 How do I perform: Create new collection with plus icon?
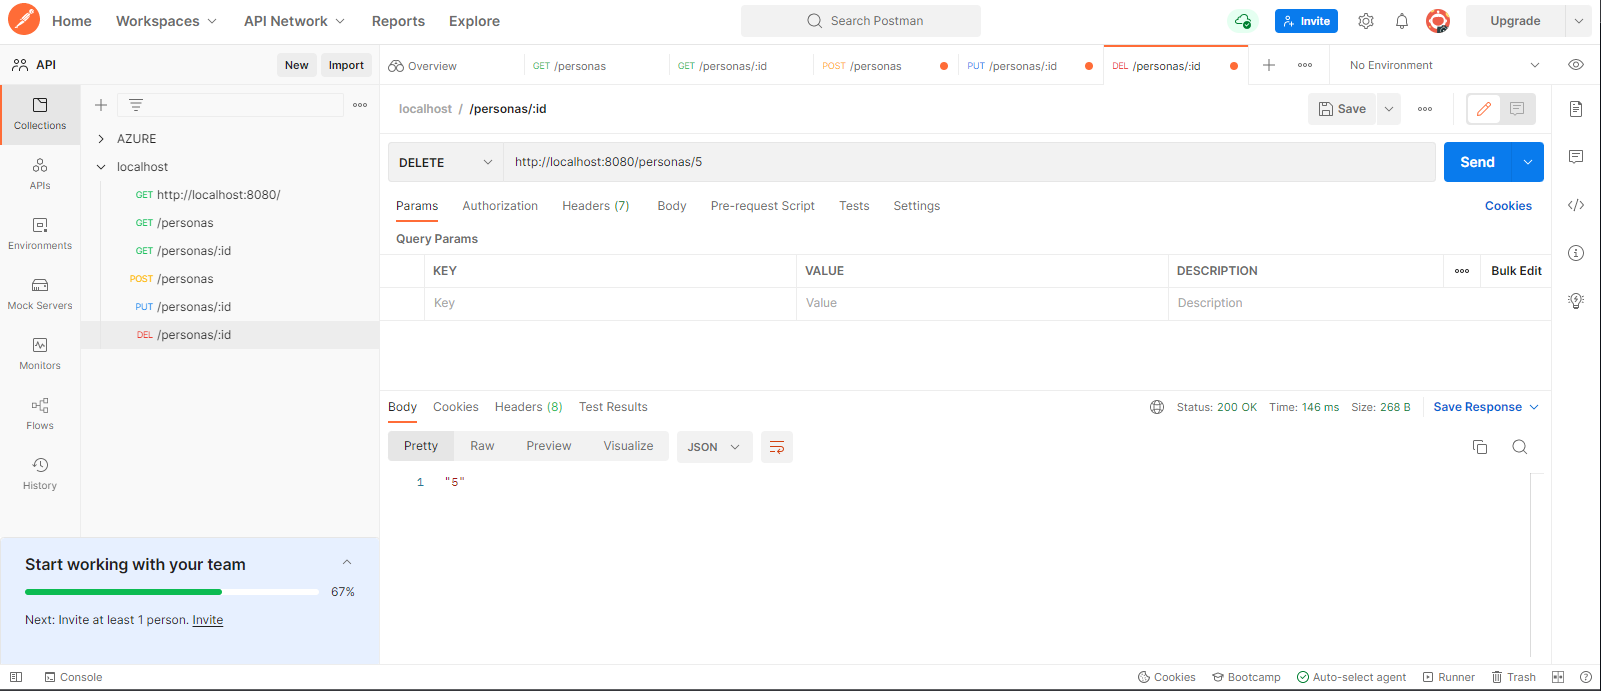click(x=101, y=105)
